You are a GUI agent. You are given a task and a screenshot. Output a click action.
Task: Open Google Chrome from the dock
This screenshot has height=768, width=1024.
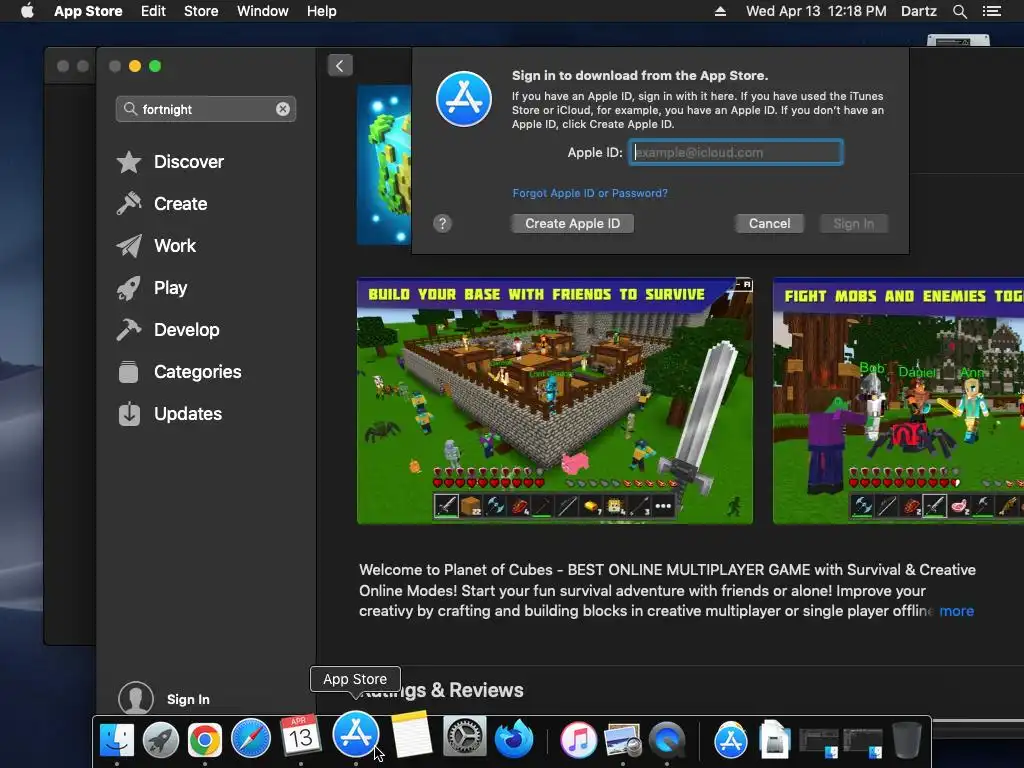(x=204, y=740)
